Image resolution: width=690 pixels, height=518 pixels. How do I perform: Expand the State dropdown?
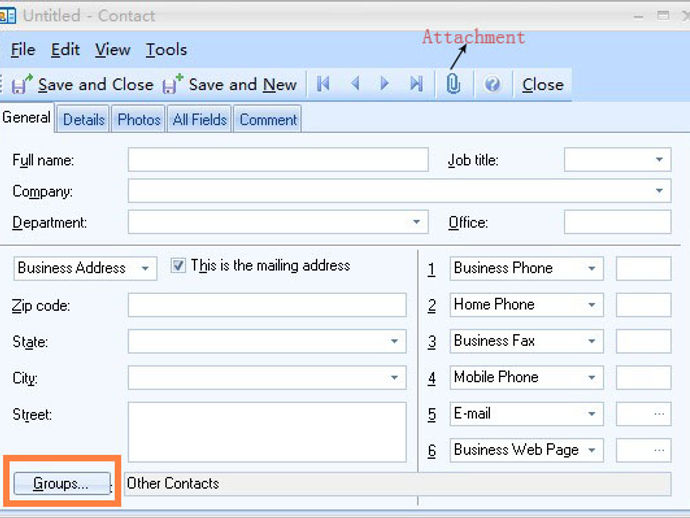point(394,341)
